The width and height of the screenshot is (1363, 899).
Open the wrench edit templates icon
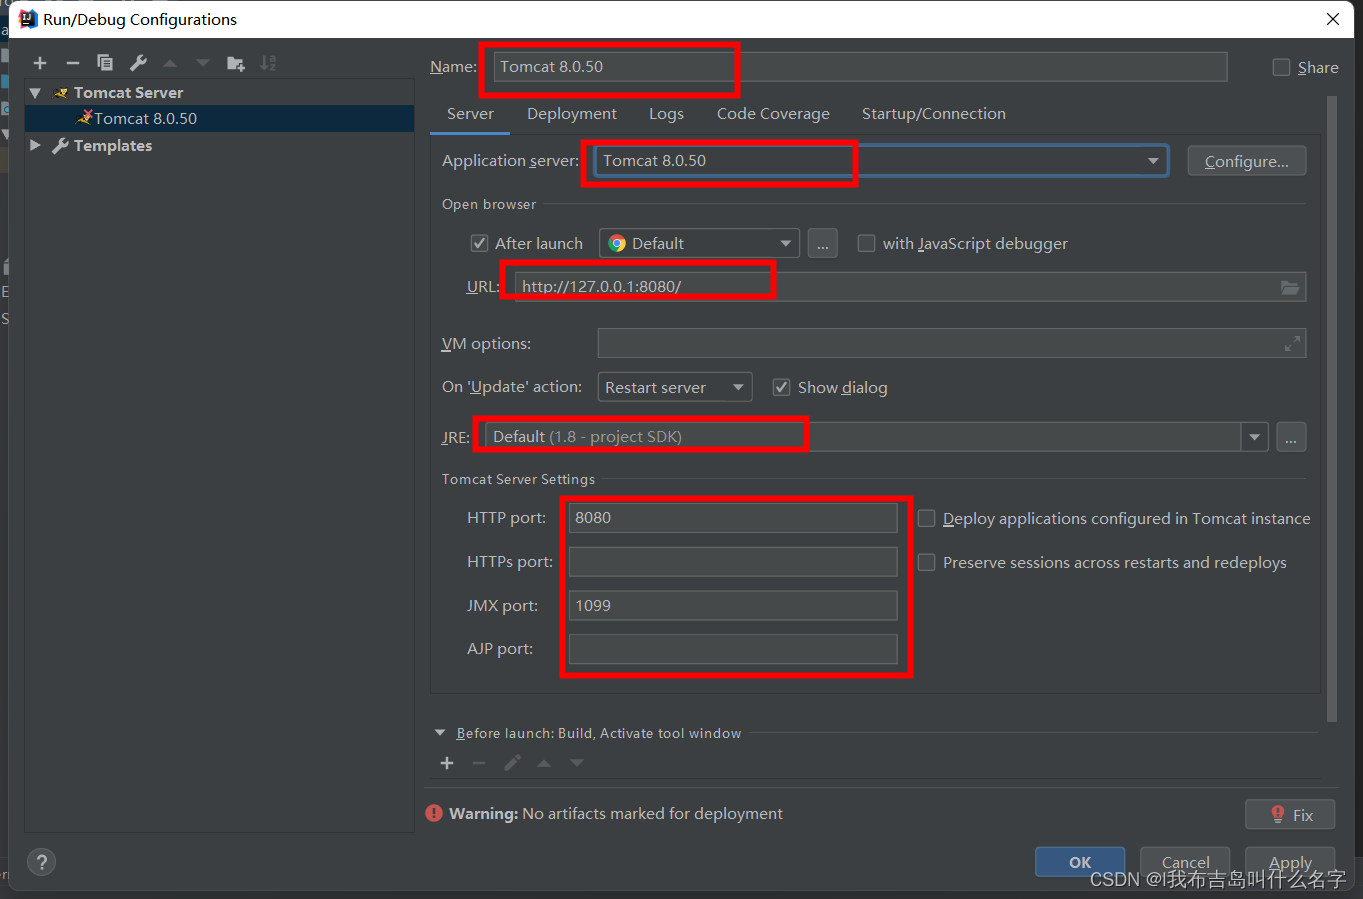(x=138, y=63)
